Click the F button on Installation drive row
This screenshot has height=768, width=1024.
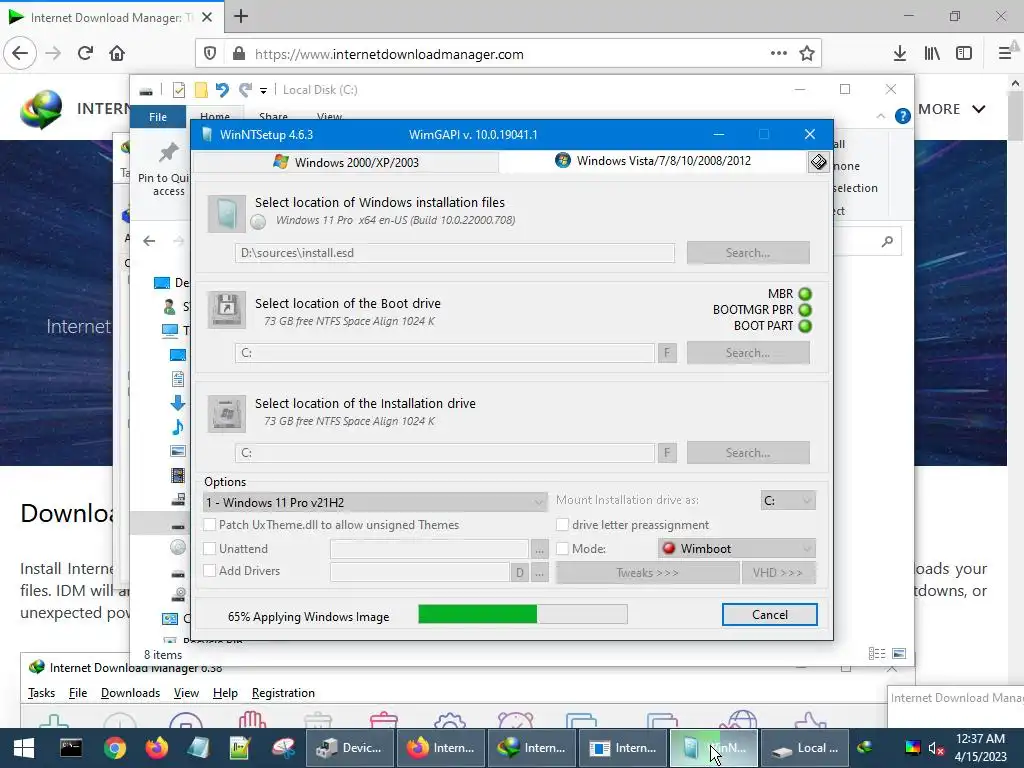(667, 453)
